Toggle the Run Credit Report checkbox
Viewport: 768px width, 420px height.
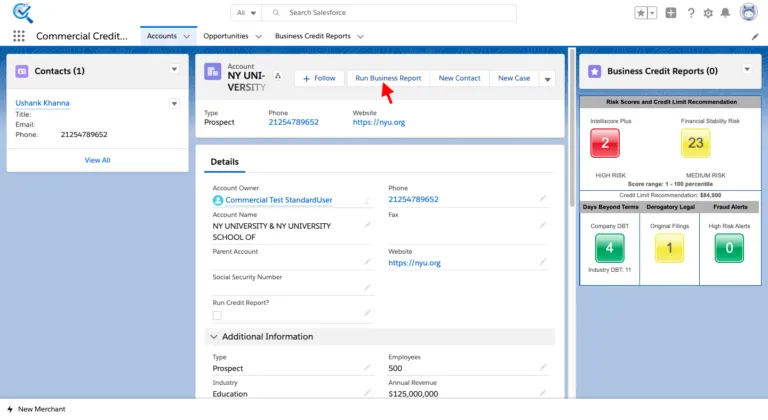[217, 316]
